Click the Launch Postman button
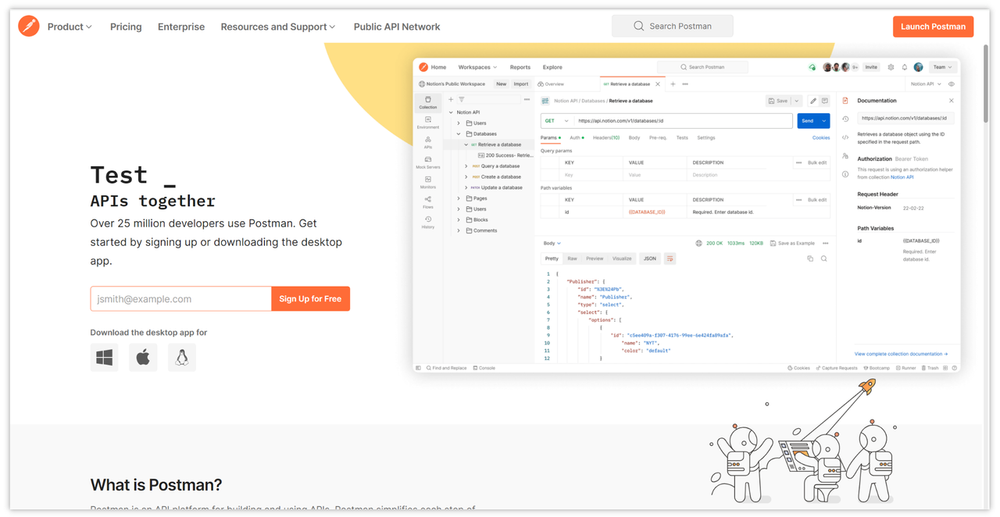The height and width of the screenshot is (517, 1000). (933, 26)
